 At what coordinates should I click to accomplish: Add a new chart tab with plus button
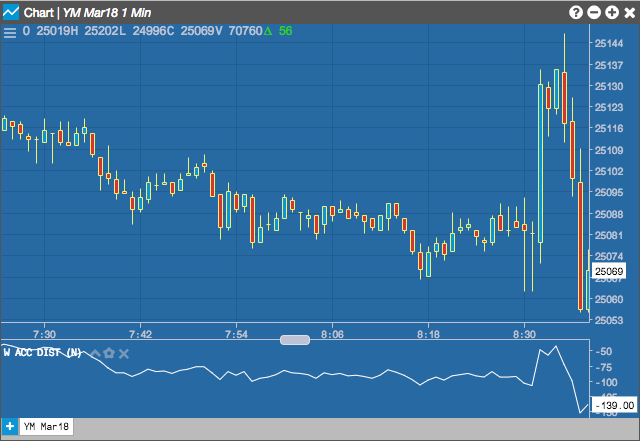point(10,427)
